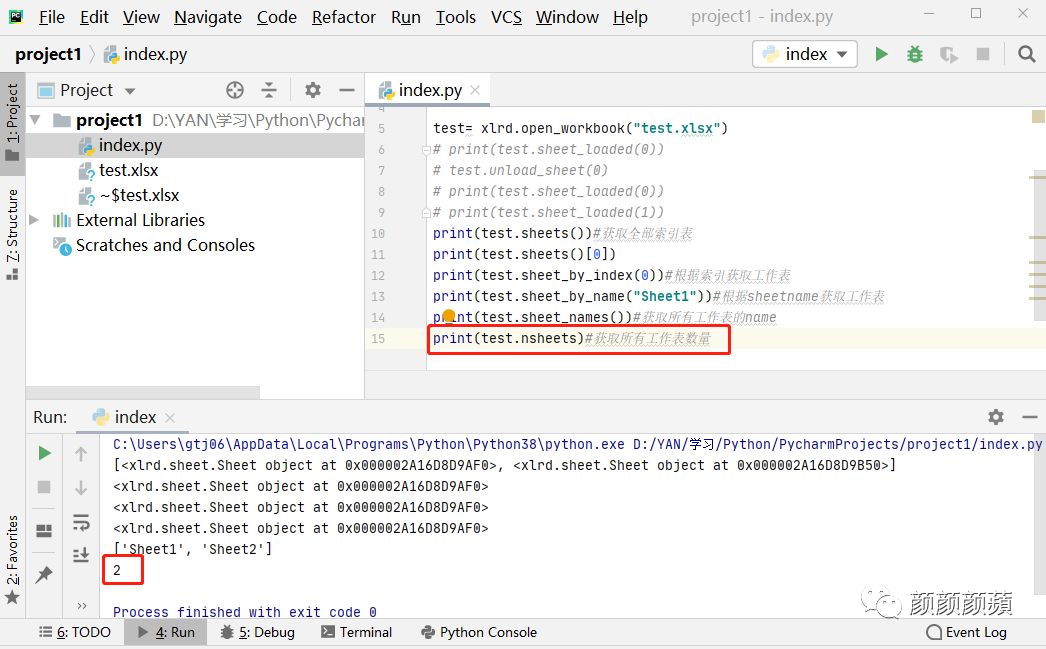Image resolution: width=1046 pixels, height=649 pixels.
Task: Expand the External Libraries node
Action: pos(34,220)
